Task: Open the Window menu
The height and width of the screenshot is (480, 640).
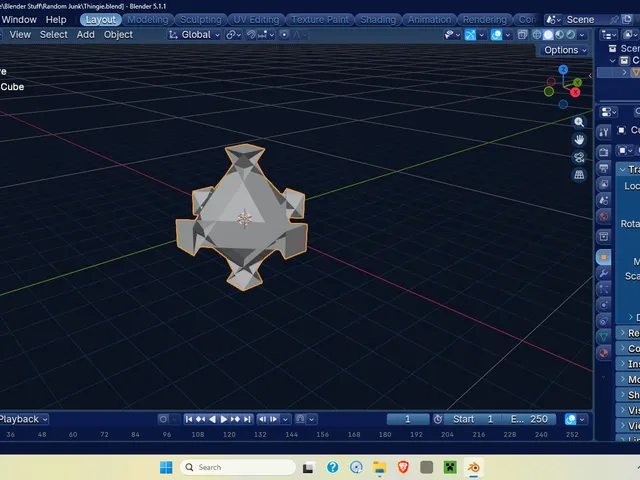Action: coord(19,20)
